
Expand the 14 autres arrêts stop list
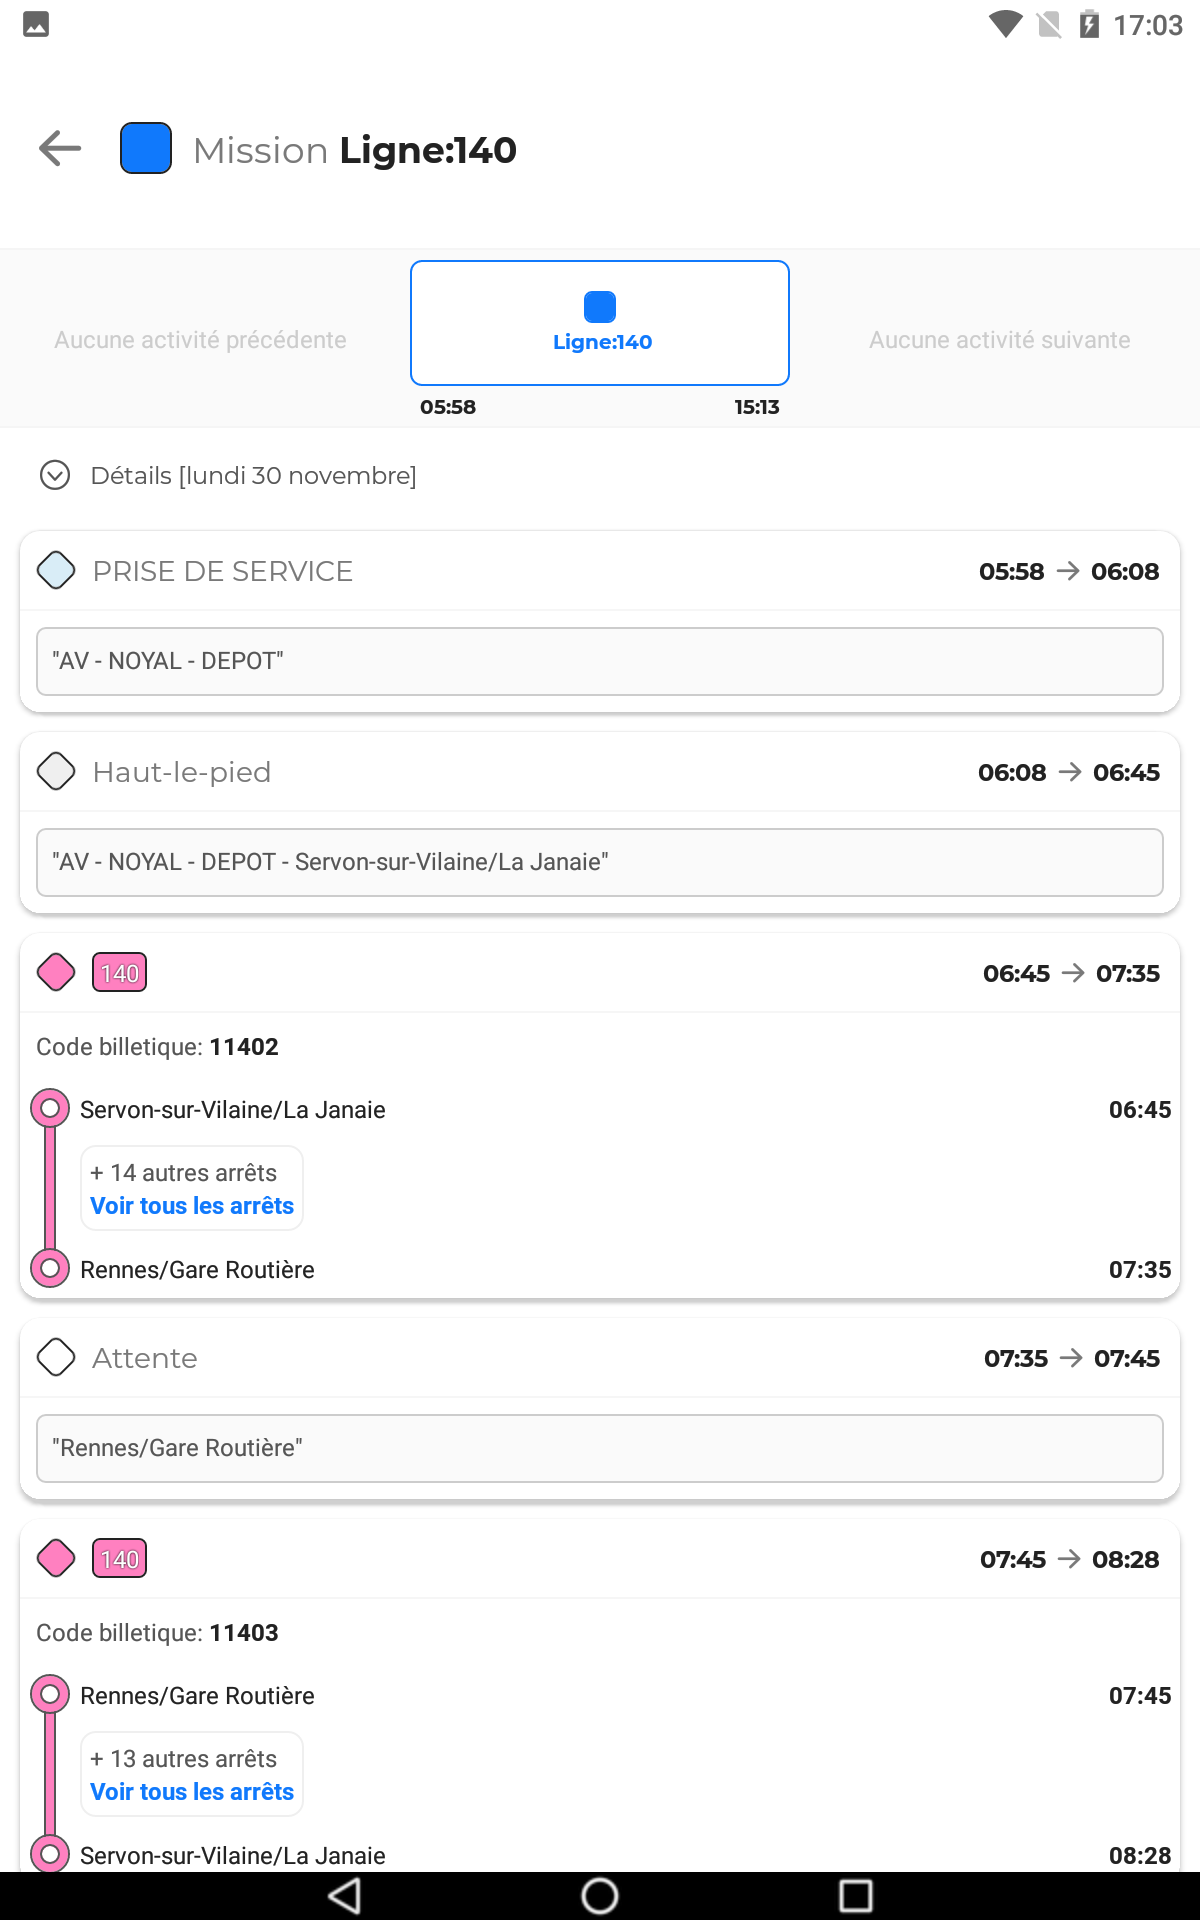184,1173
